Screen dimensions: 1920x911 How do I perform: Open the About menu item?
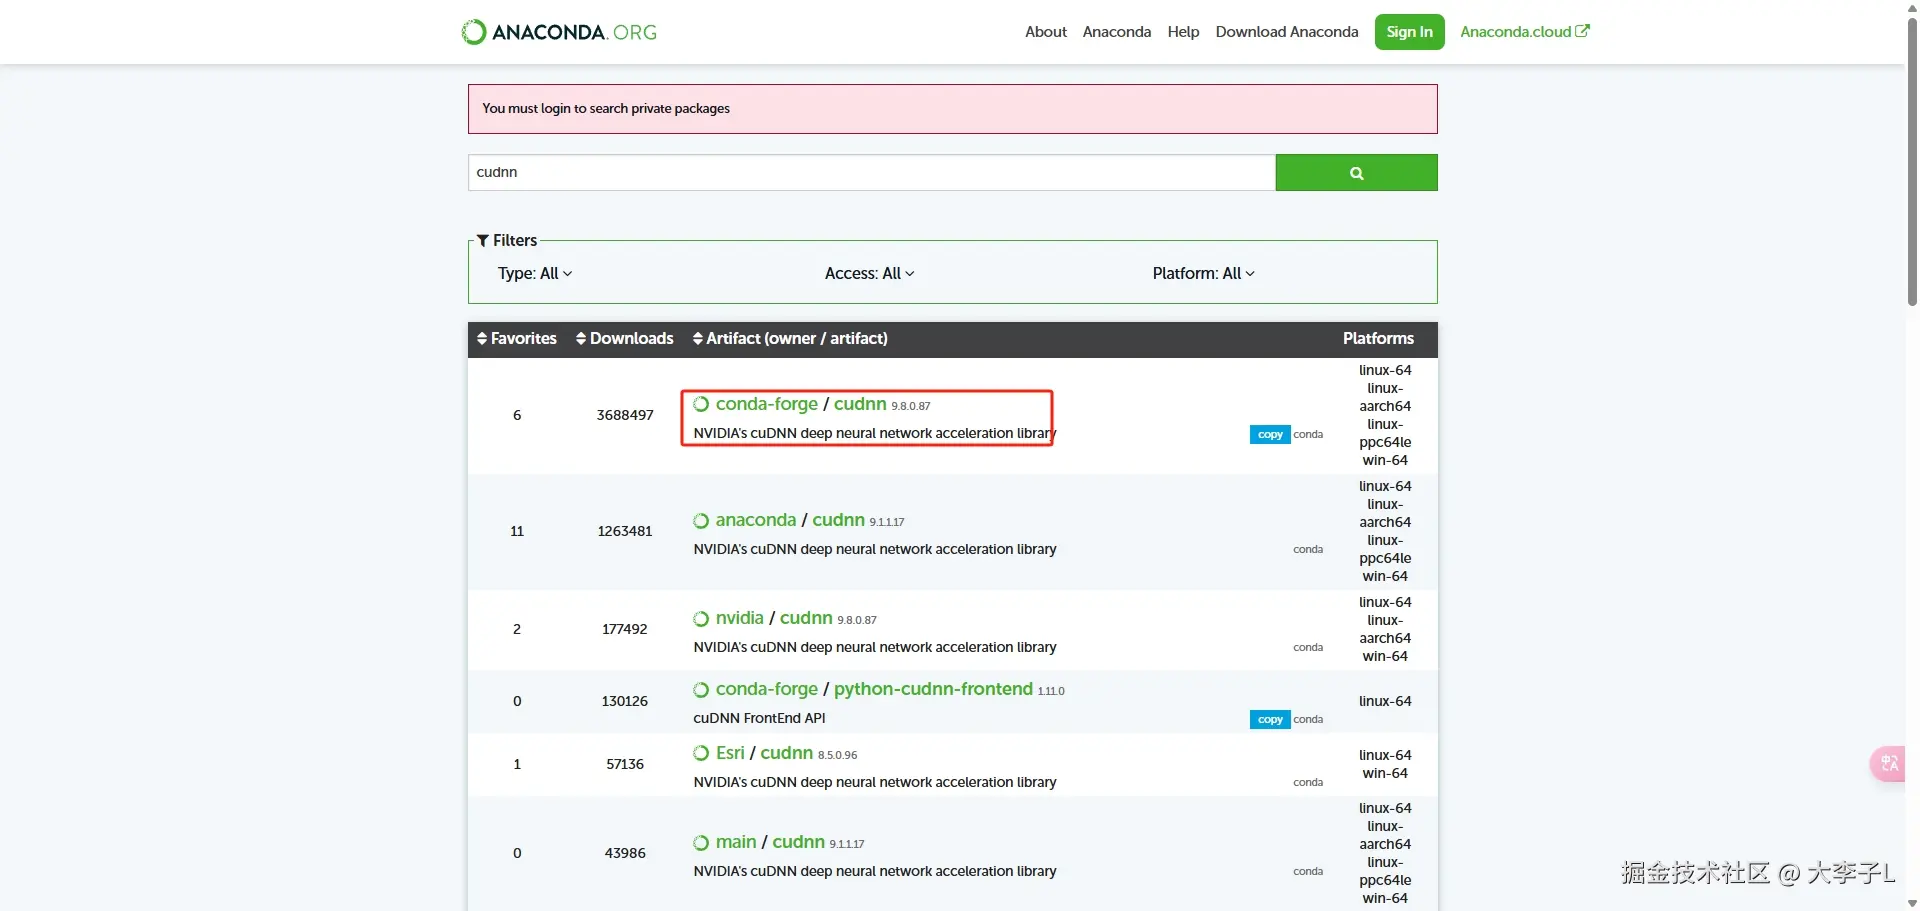[1046, 32]
